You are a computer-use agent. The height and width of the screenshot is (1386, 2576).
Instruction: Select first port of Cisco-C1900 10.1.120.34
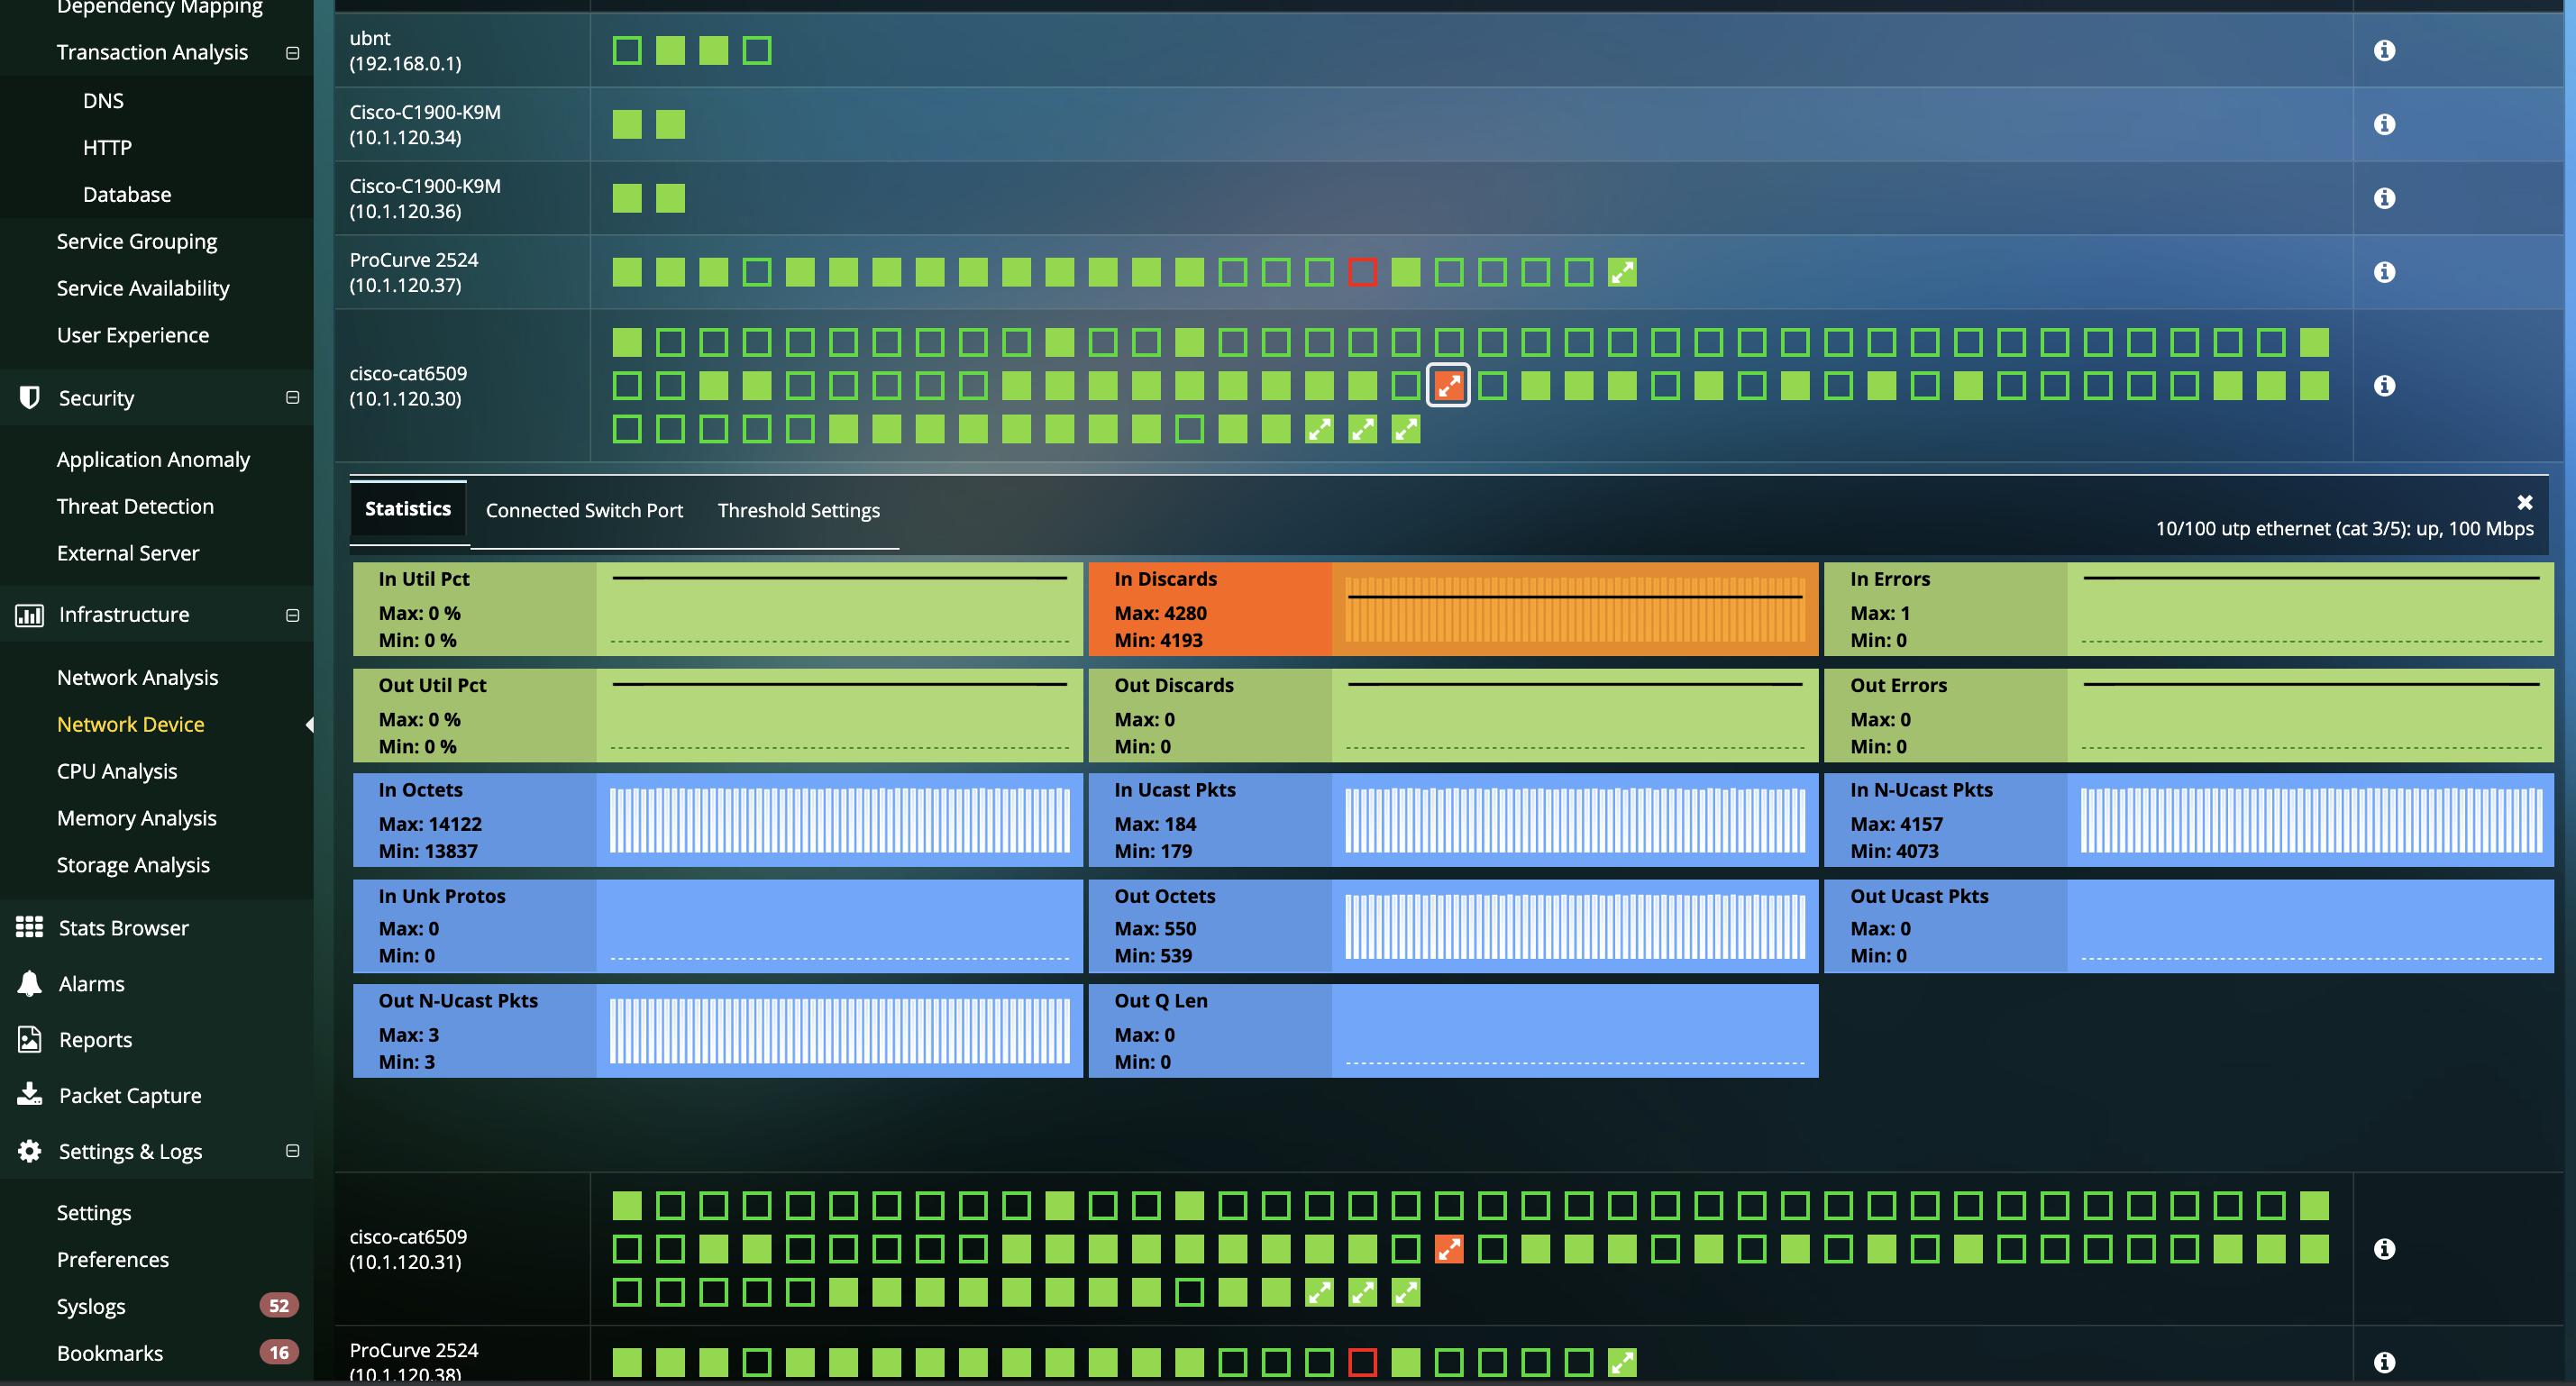pyautogui.click(x=627, y=124)
